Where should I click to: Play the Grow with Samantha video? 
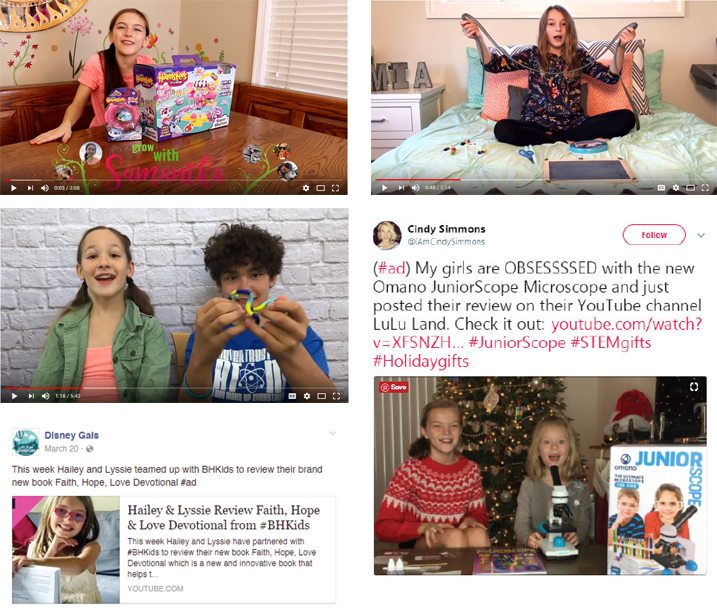[14, 188]
